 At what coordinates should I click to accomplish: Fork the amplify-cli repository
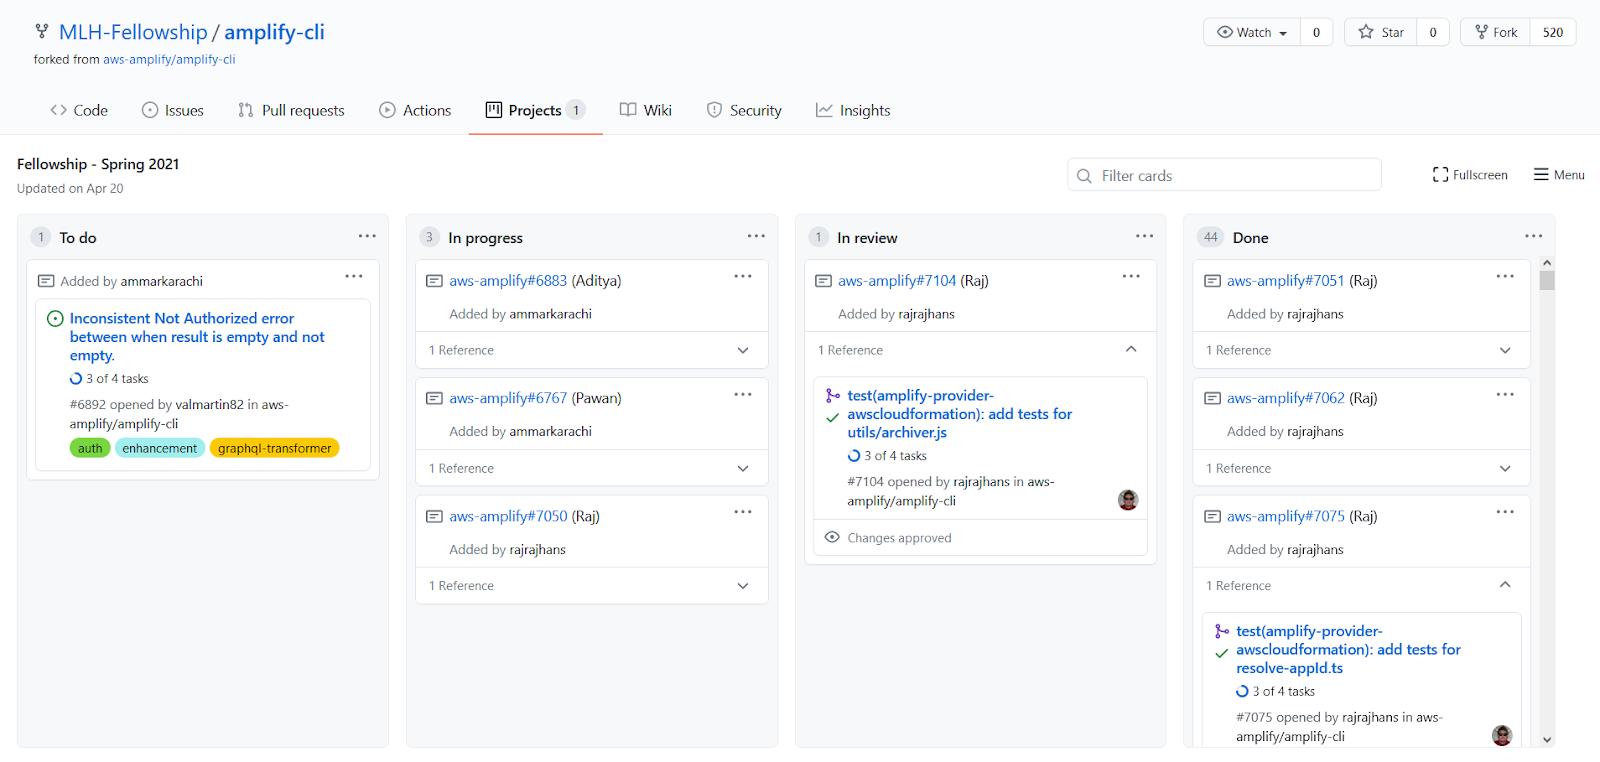(1495, 32)
